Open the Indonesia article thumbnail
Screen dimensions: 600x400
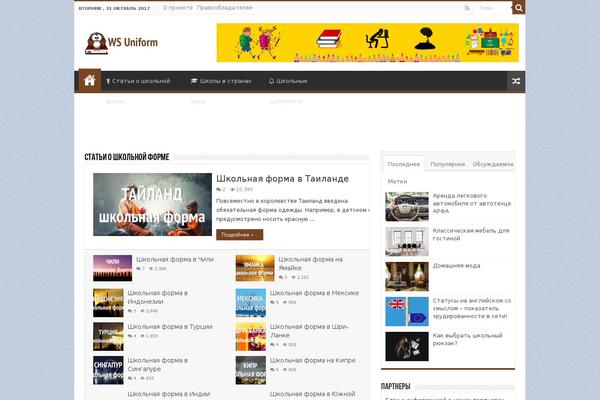[108, 303]
